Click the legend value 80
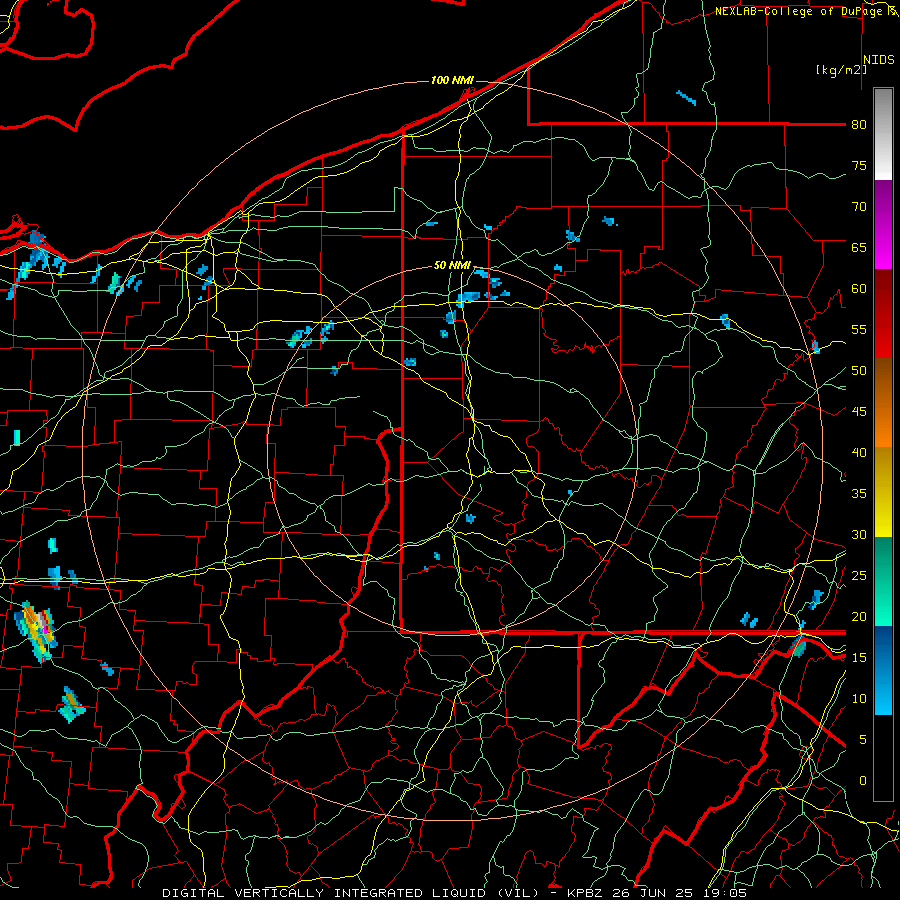Image resolution: width=900 pixels, height=900 pixels. 859,125
